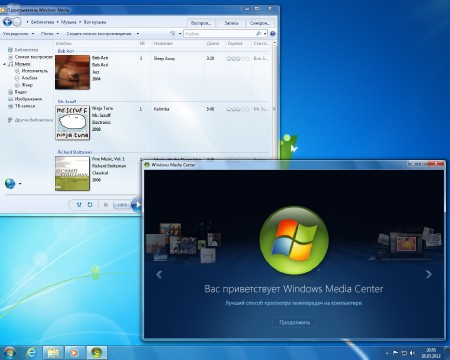Sort by the Оценка column header

click(235, 43)
